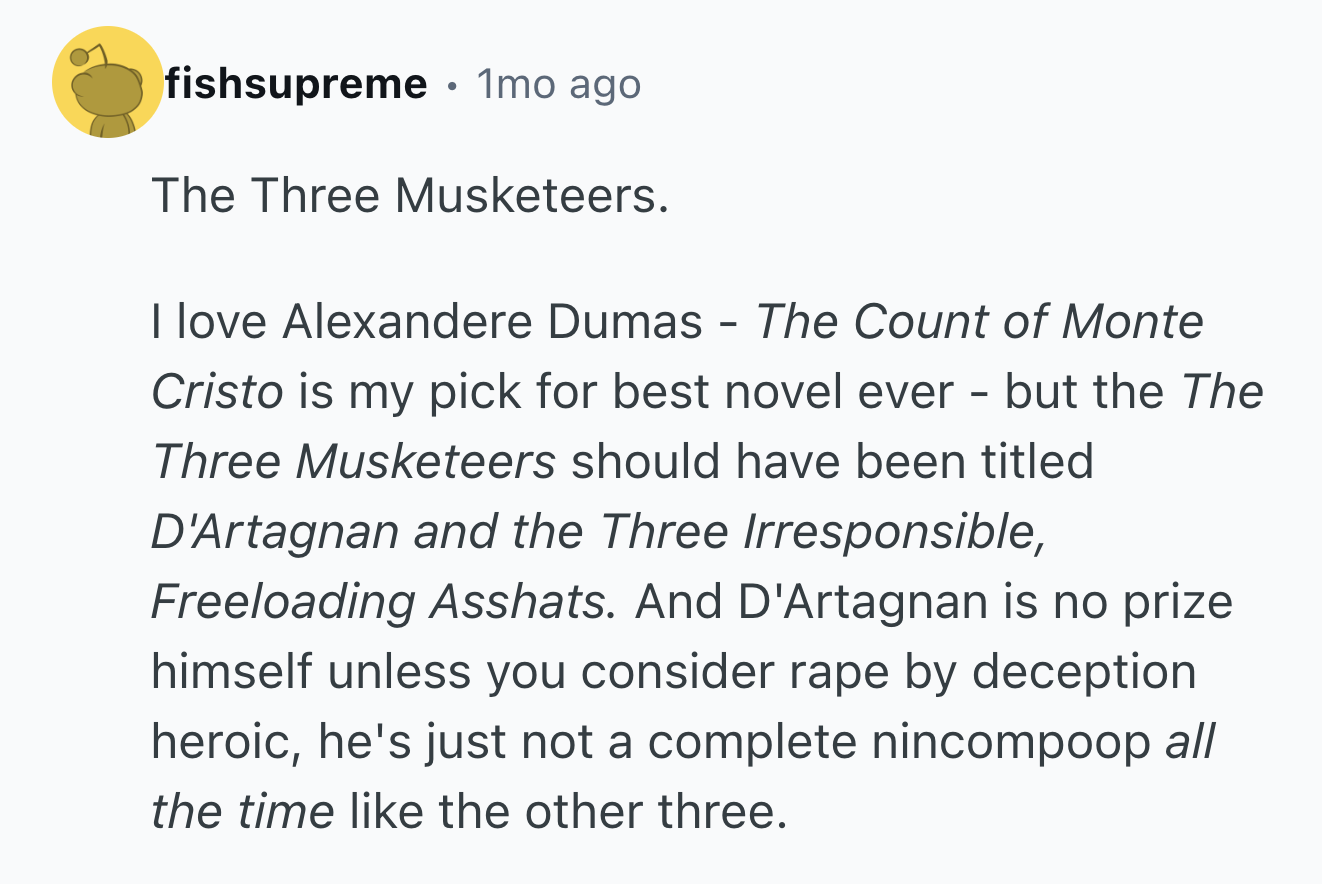Click the '1mo ago' comment timestamp
1322x884 pixels.
pyautogui.click(x=558, y=84)
